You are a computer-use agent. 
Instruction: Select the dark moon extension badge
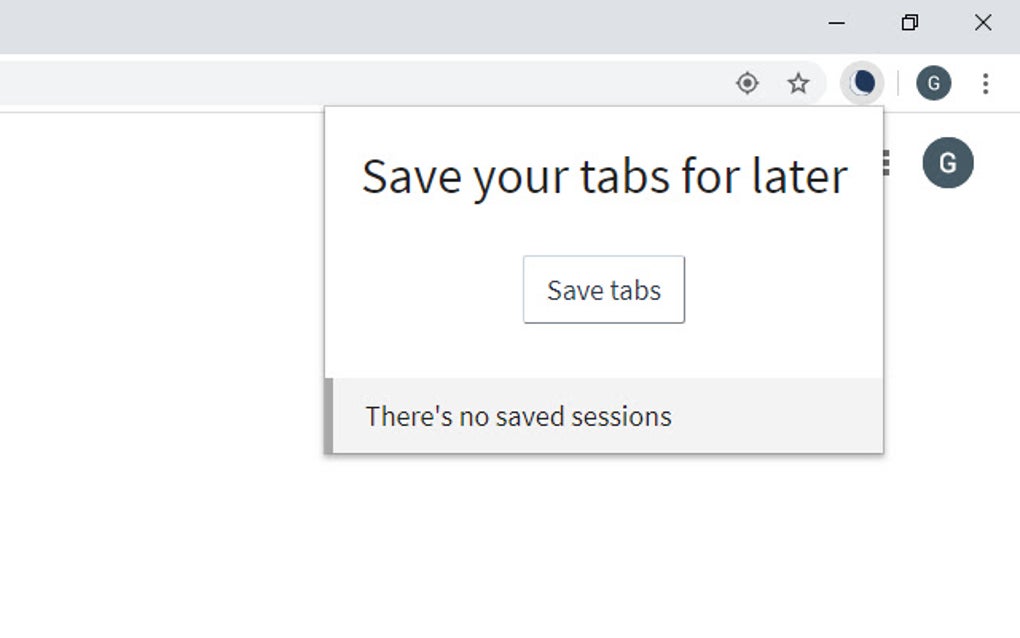click(861, 83)
